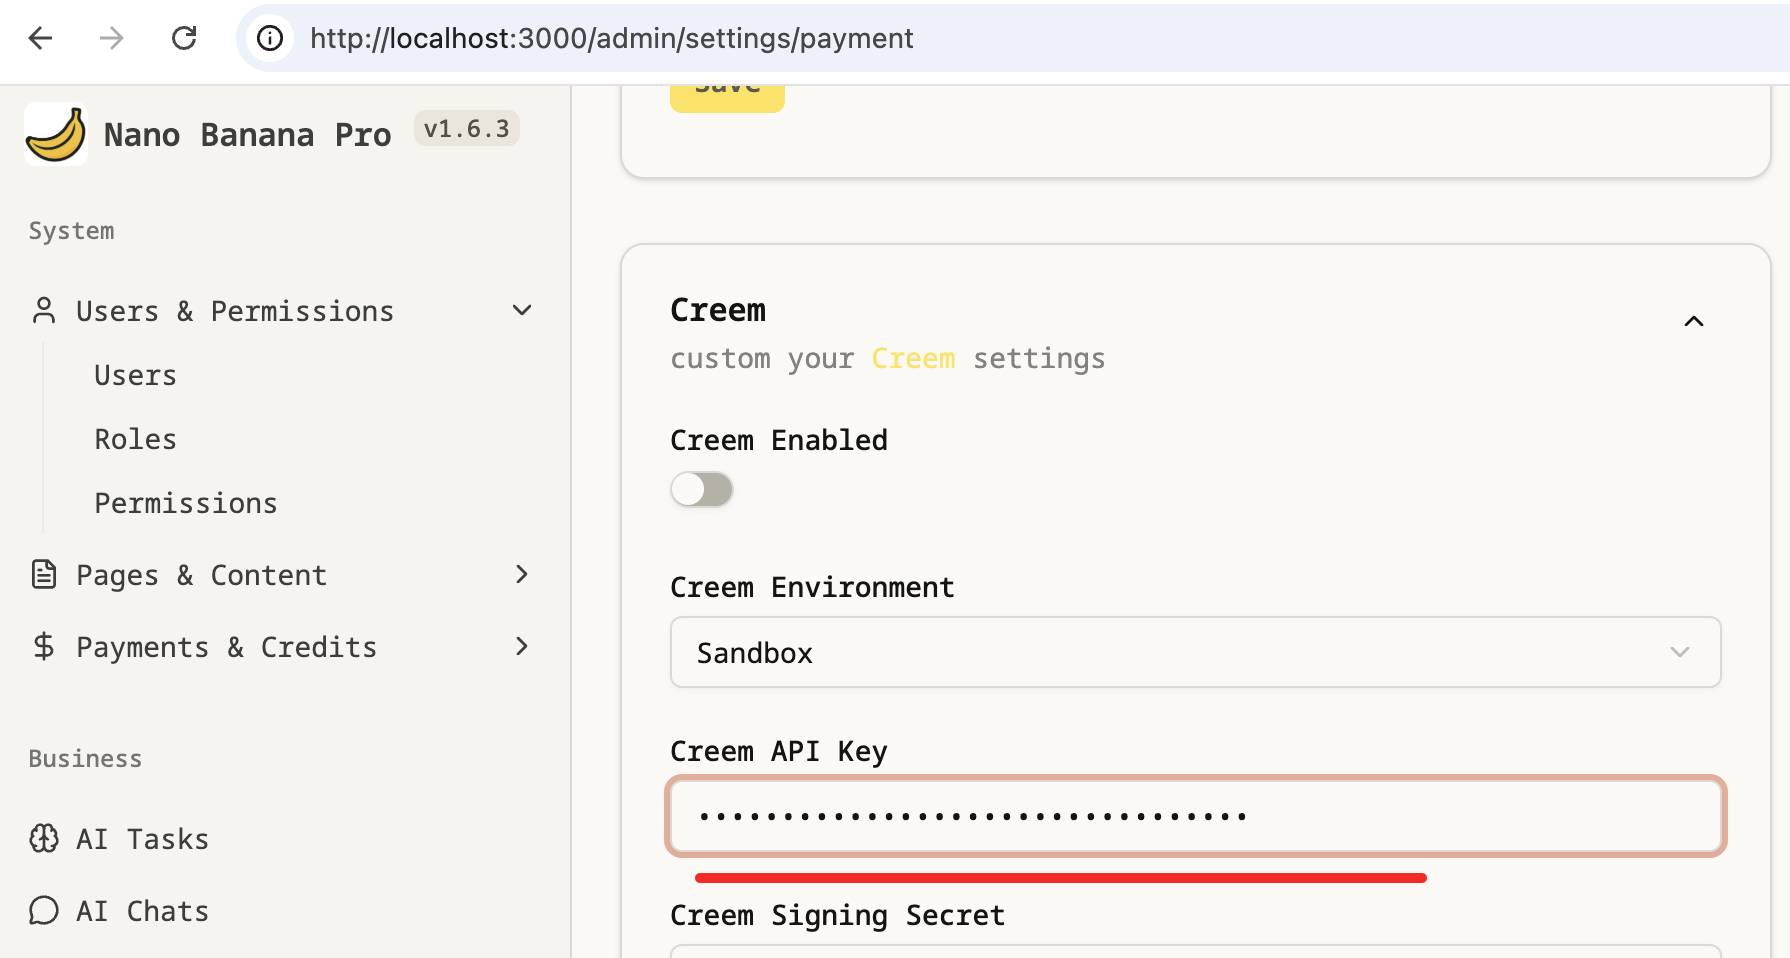This screenshot has width=1790, height=958.
Task: Click the Pages & Content document icon
Action: (44, 575)
